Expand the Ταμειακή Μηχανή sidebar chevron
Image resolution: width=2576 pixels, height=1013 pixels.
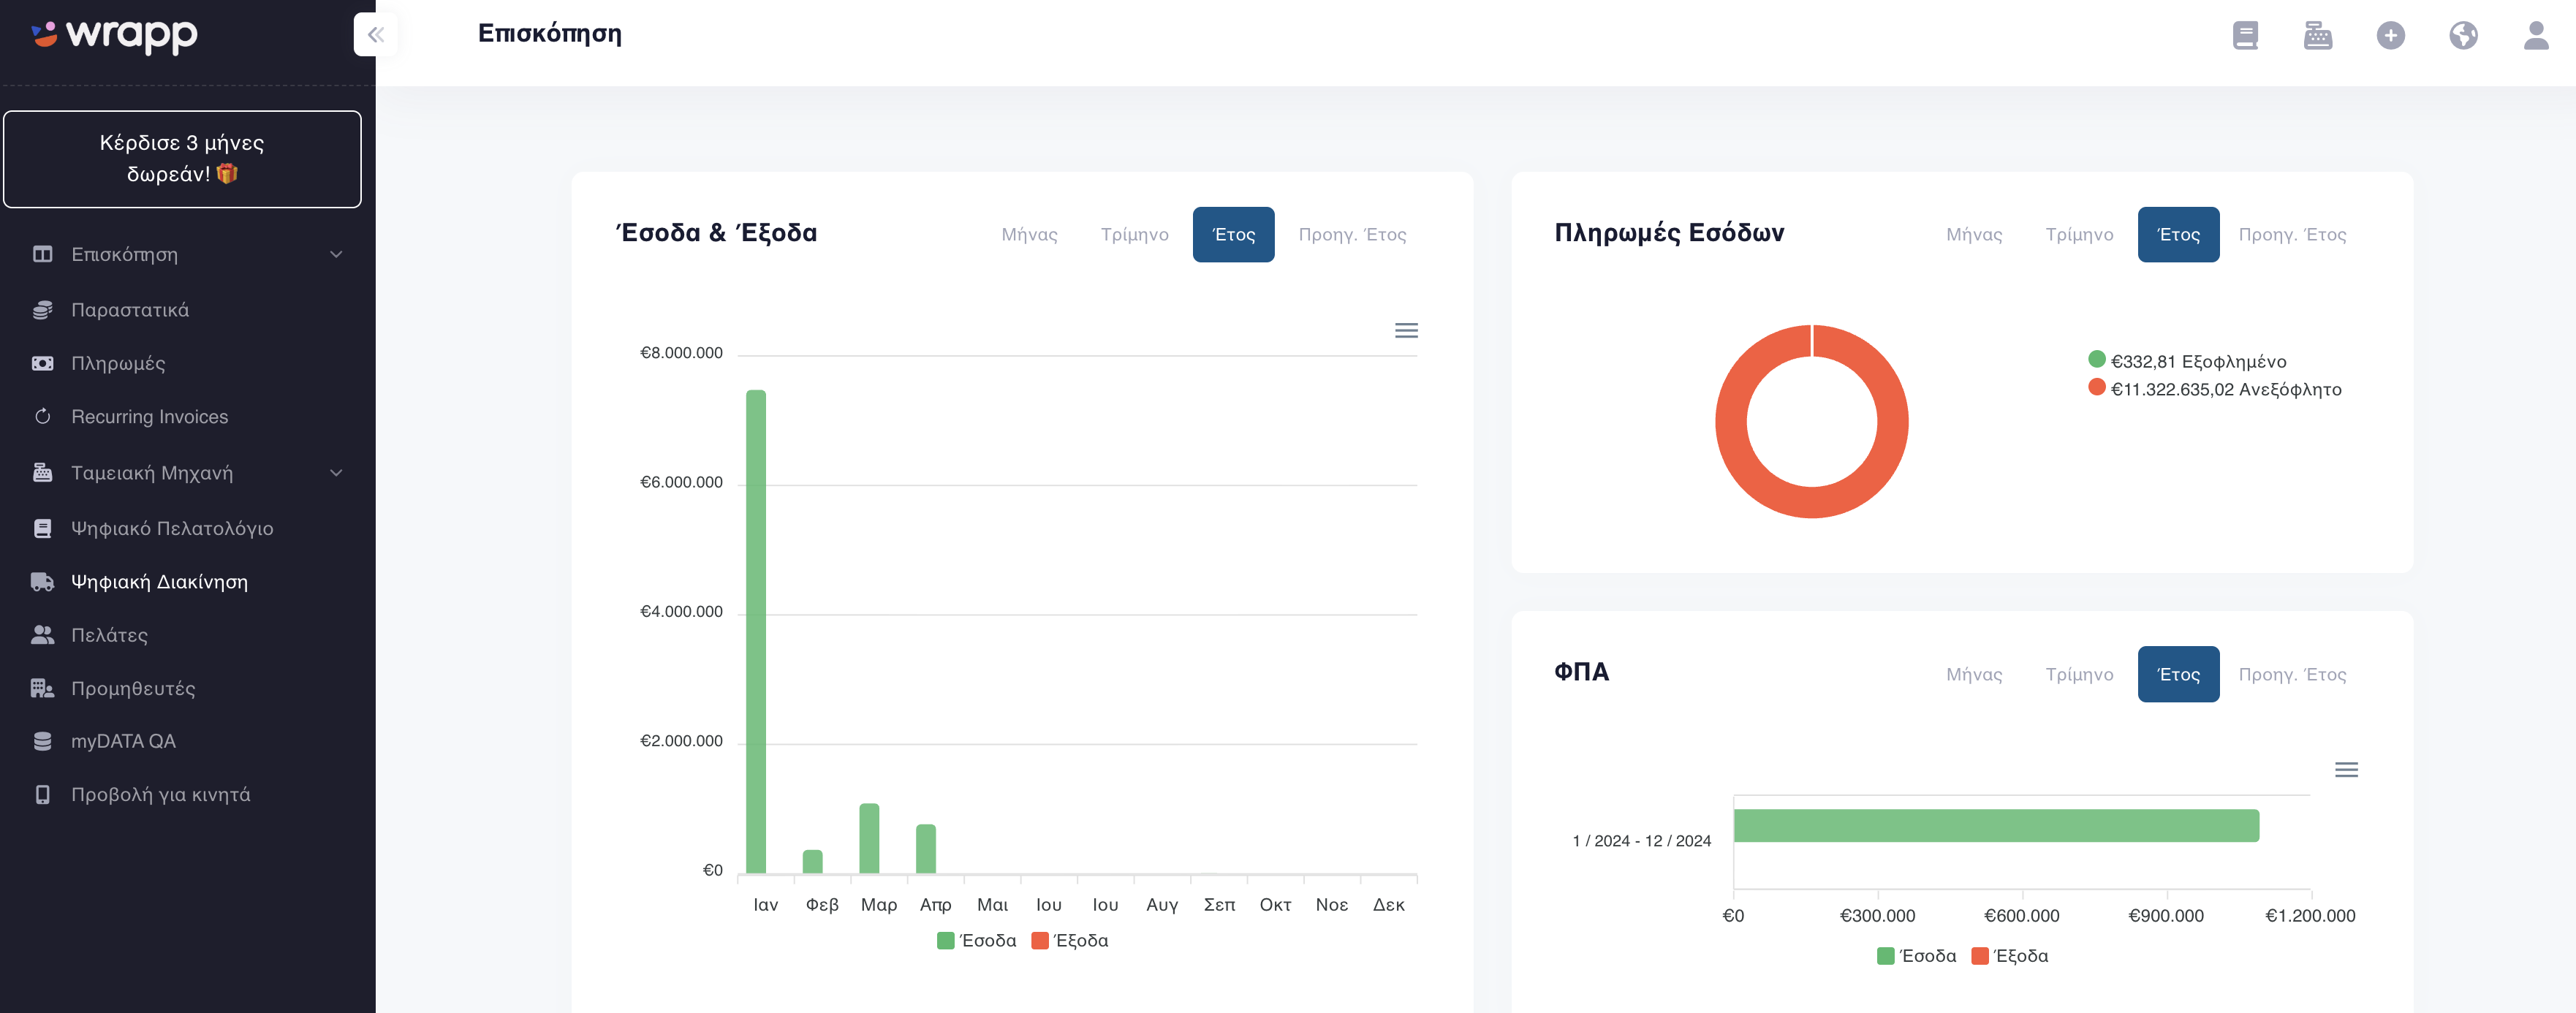pos(336,473)
